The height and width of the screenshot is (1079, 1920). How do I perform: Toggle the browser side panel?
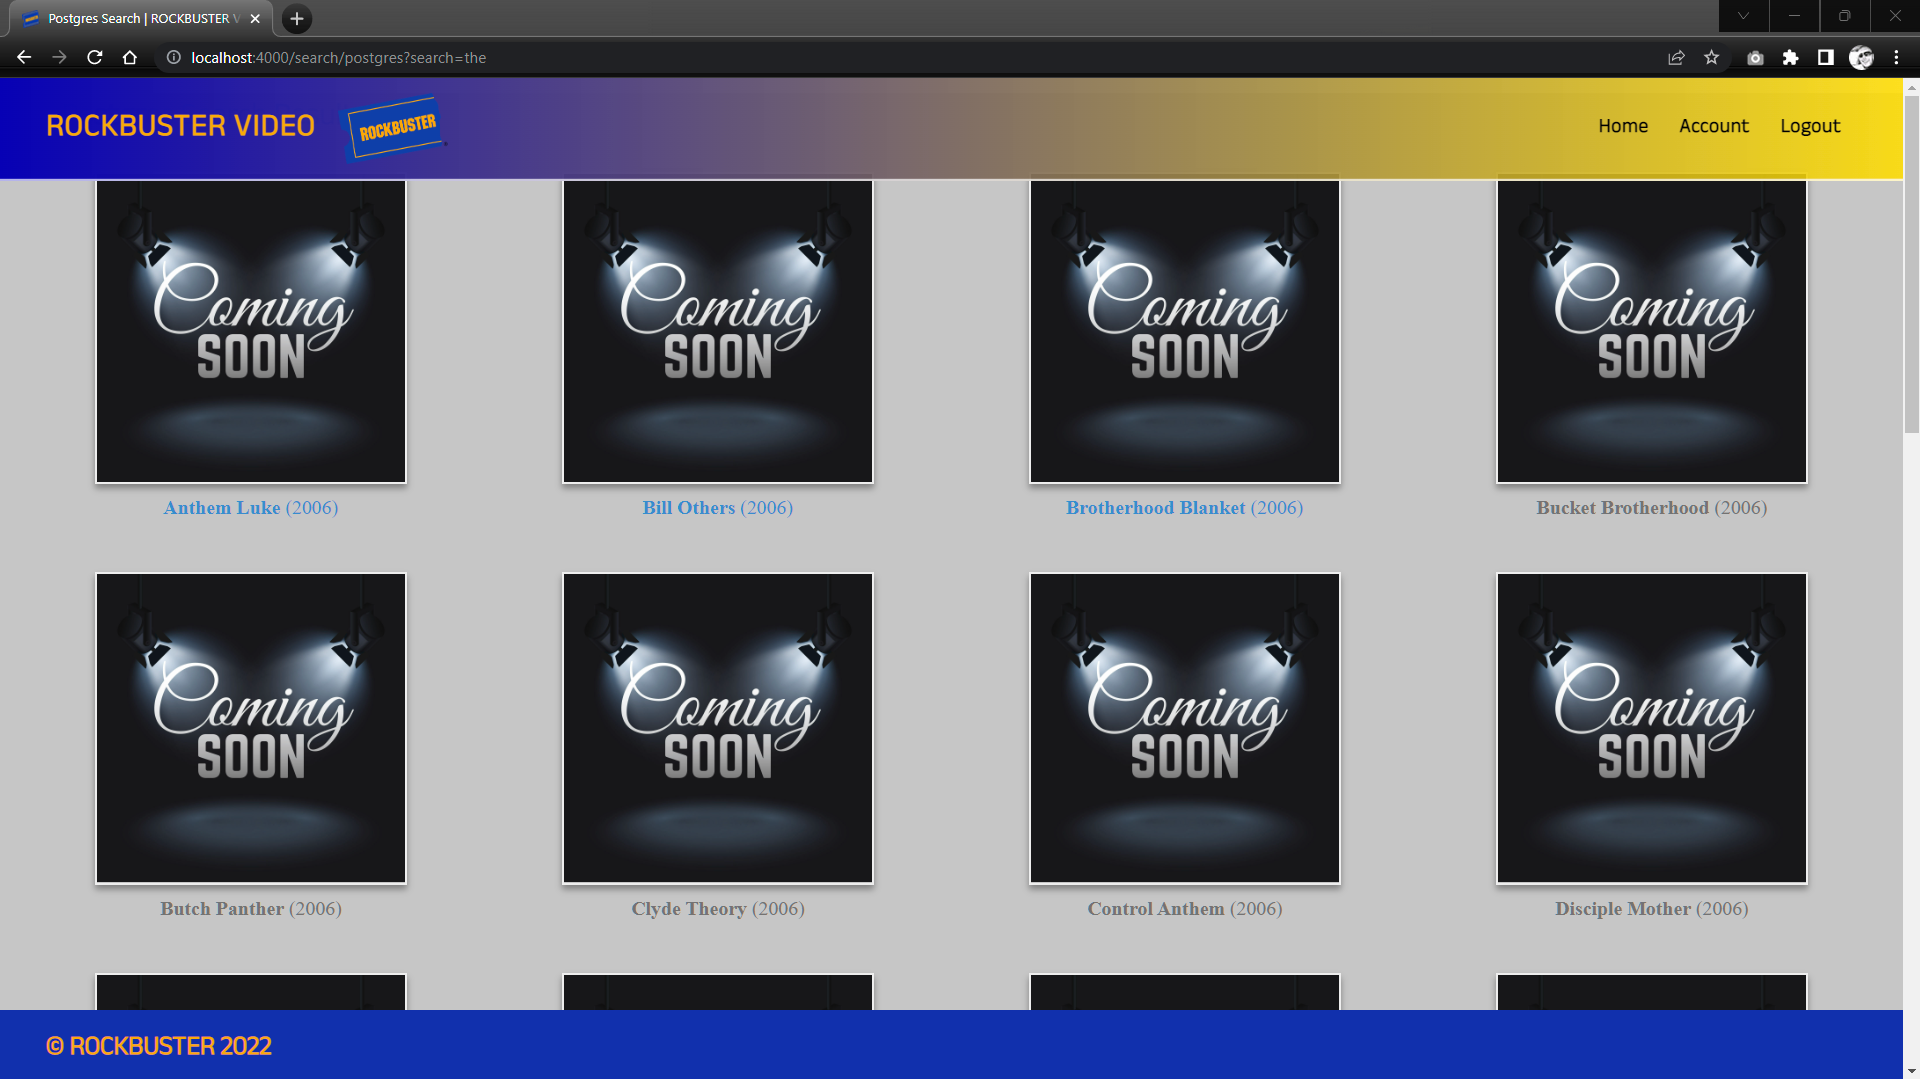1826,58
